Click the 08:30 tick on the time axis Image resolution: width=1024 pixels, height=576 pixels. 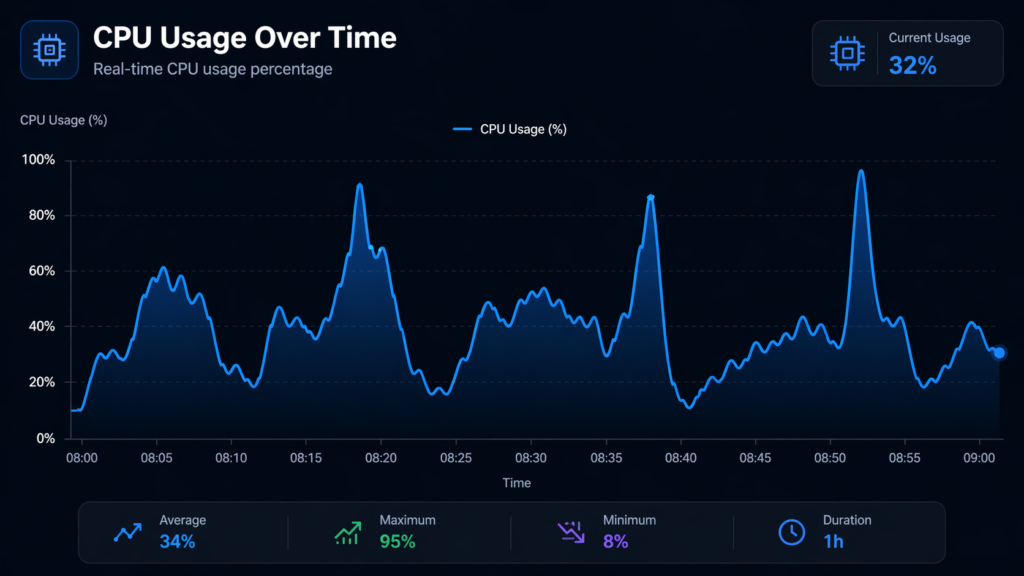[531, 458]
